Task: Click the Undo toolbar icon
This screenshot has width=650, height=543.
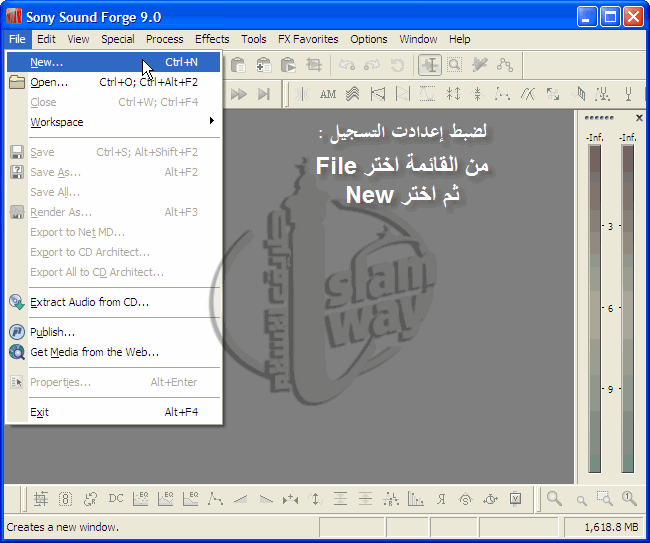Action: [x=347, y=65]
